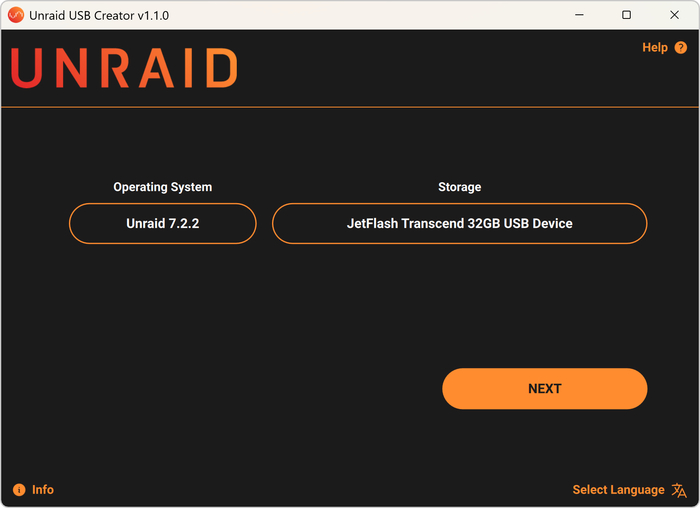Open the Help link text

654,48
